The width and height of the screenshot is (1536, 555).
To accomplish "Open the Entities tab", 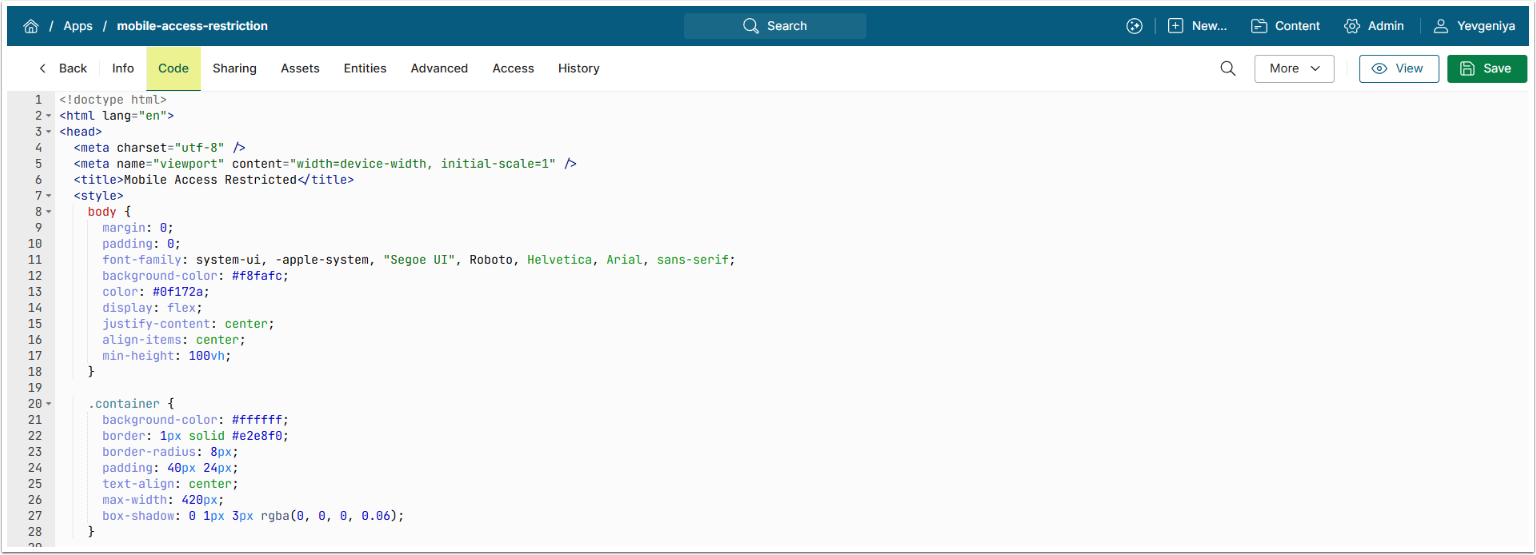I will [365, 69].
